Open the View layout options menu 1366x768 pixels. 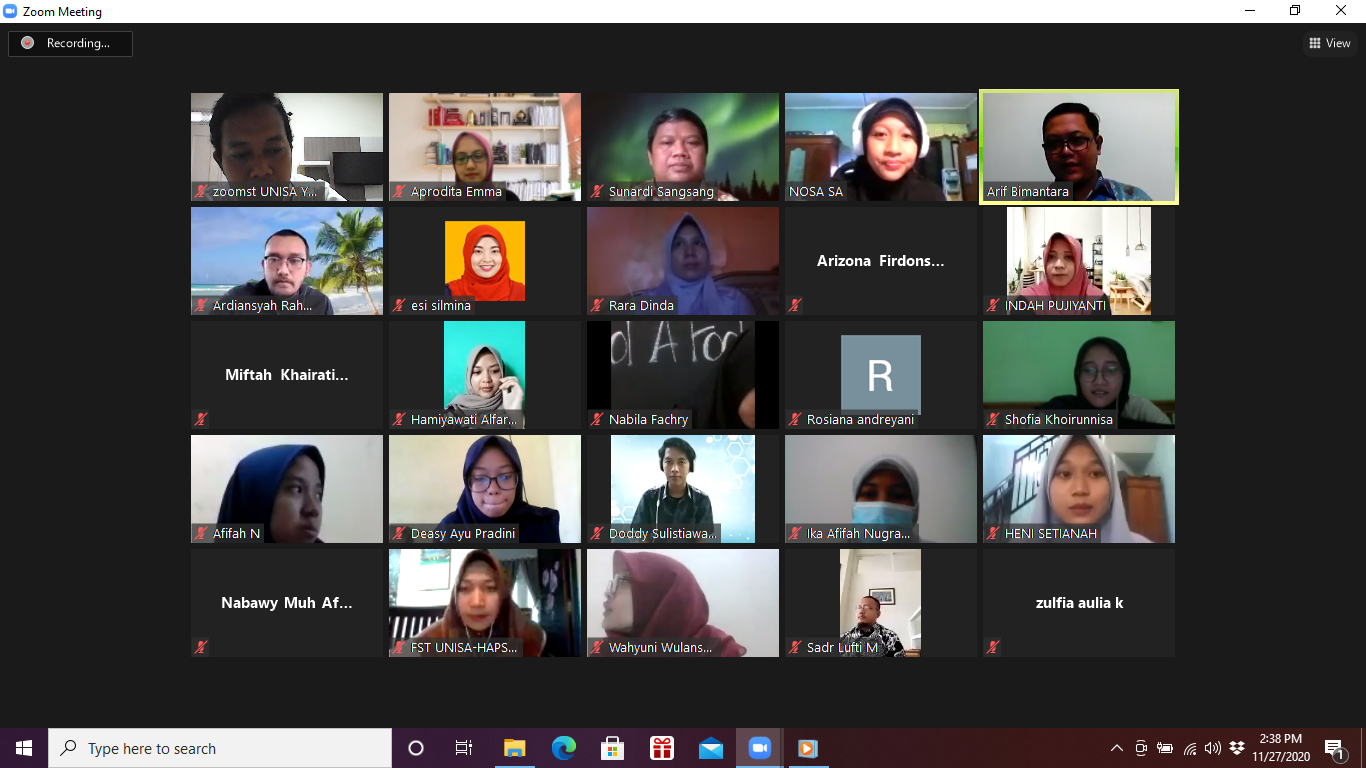[x=1330, y=43]
